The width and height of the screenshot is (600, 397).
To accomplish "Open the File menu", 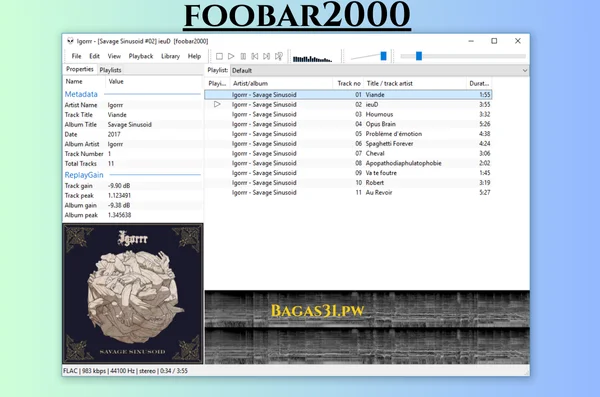I will tap(77, 56).
